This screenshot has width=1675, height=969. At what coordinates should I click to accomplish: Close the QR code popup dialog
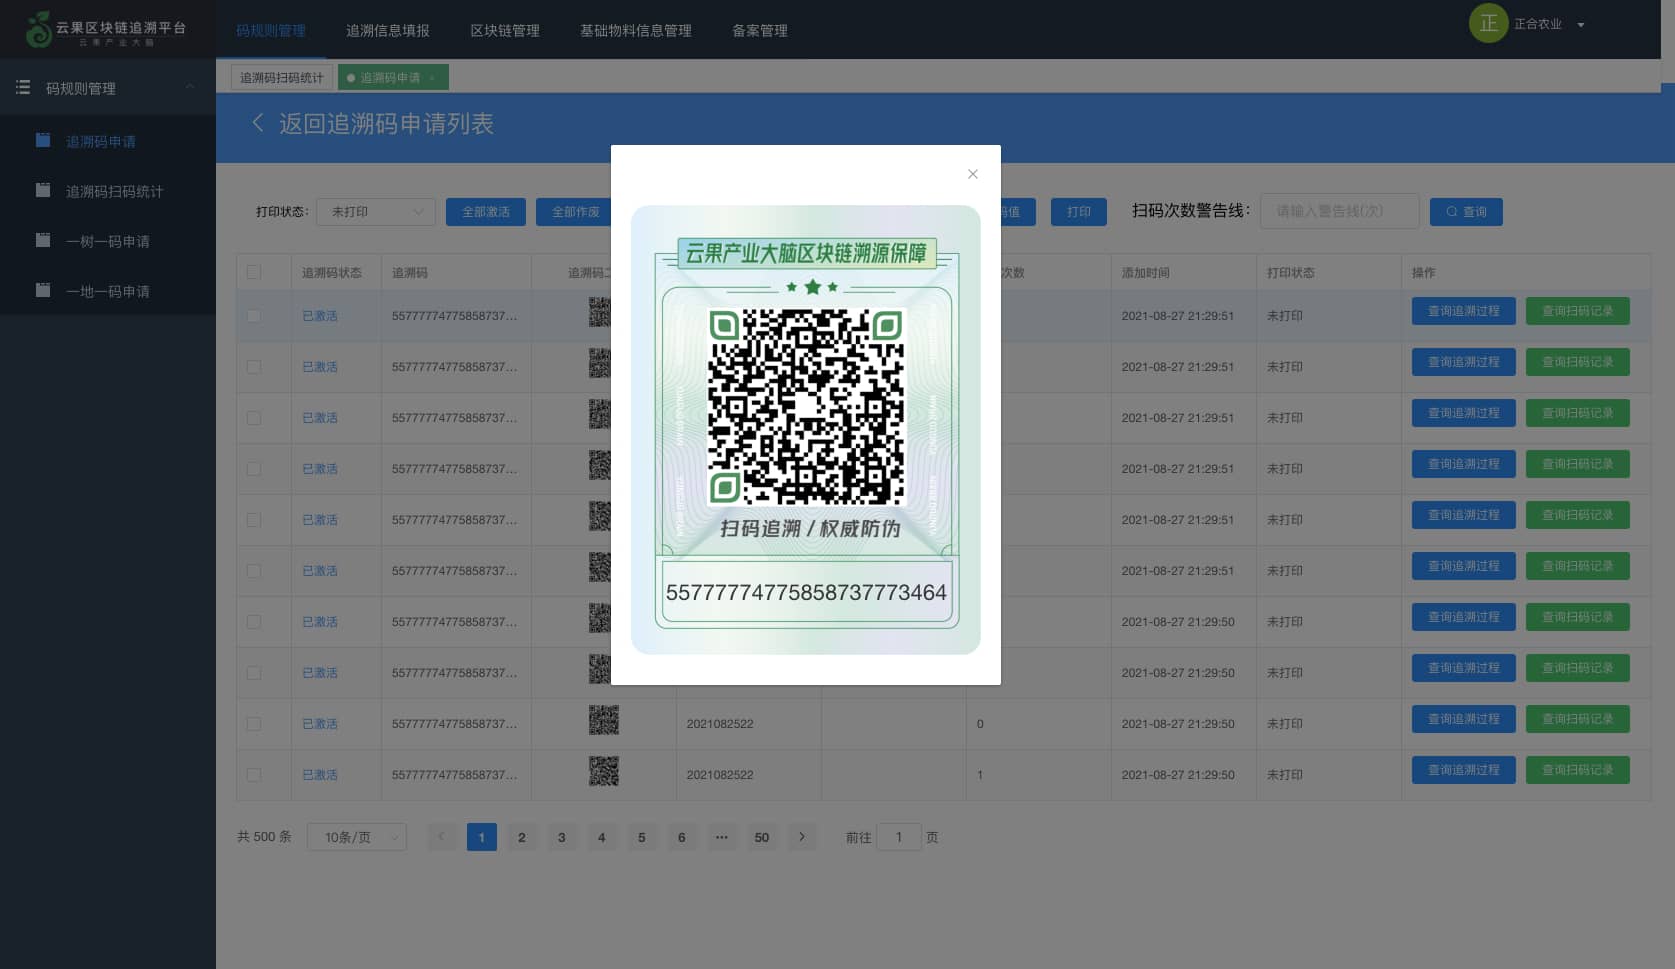[x=972, y=174]
